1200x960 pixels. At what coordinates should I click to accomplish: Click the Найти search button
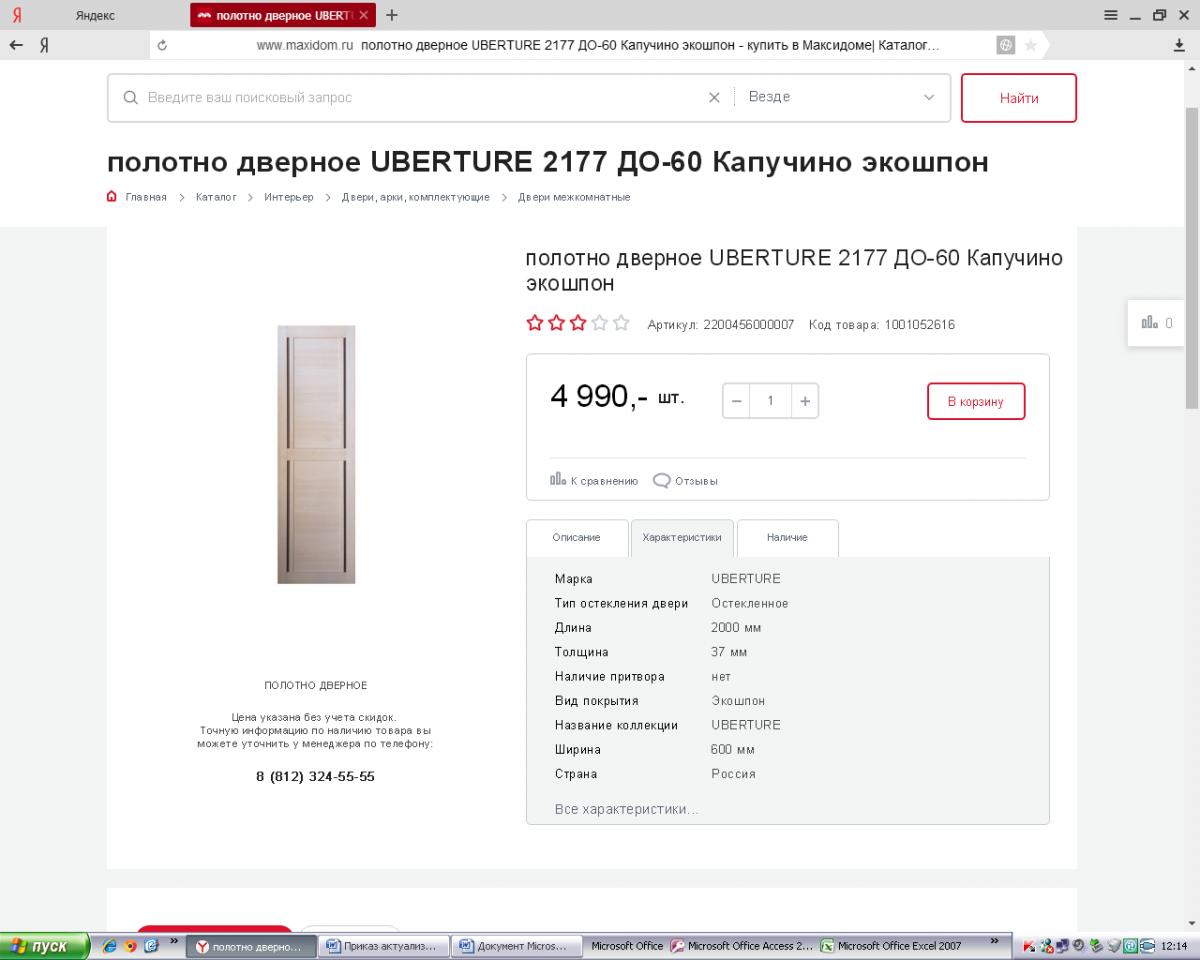[1019, 98]
